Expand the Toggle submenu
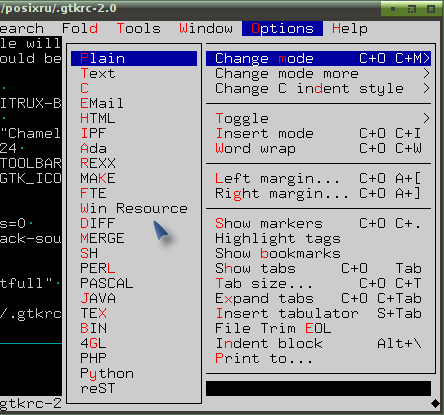 click(x=318, y=118)
